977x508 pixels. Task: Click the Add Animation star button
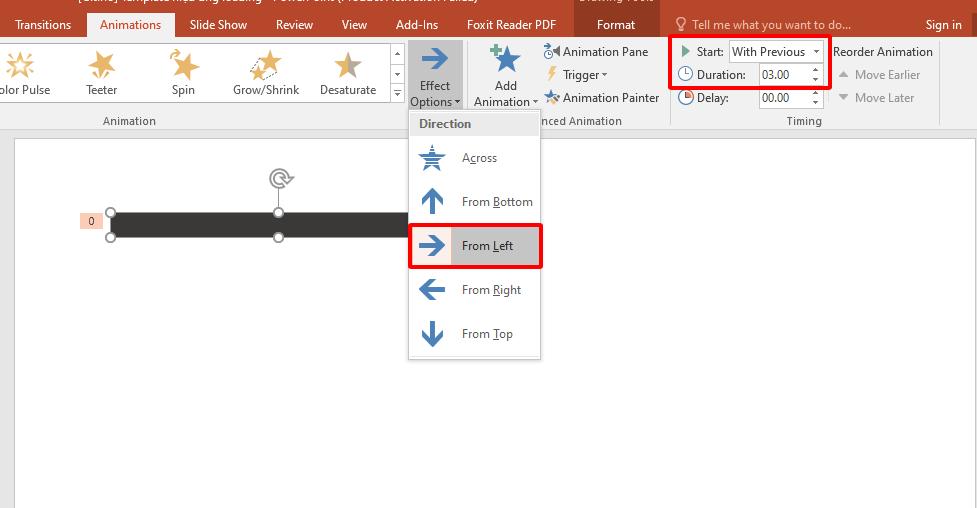coord(505,75)
